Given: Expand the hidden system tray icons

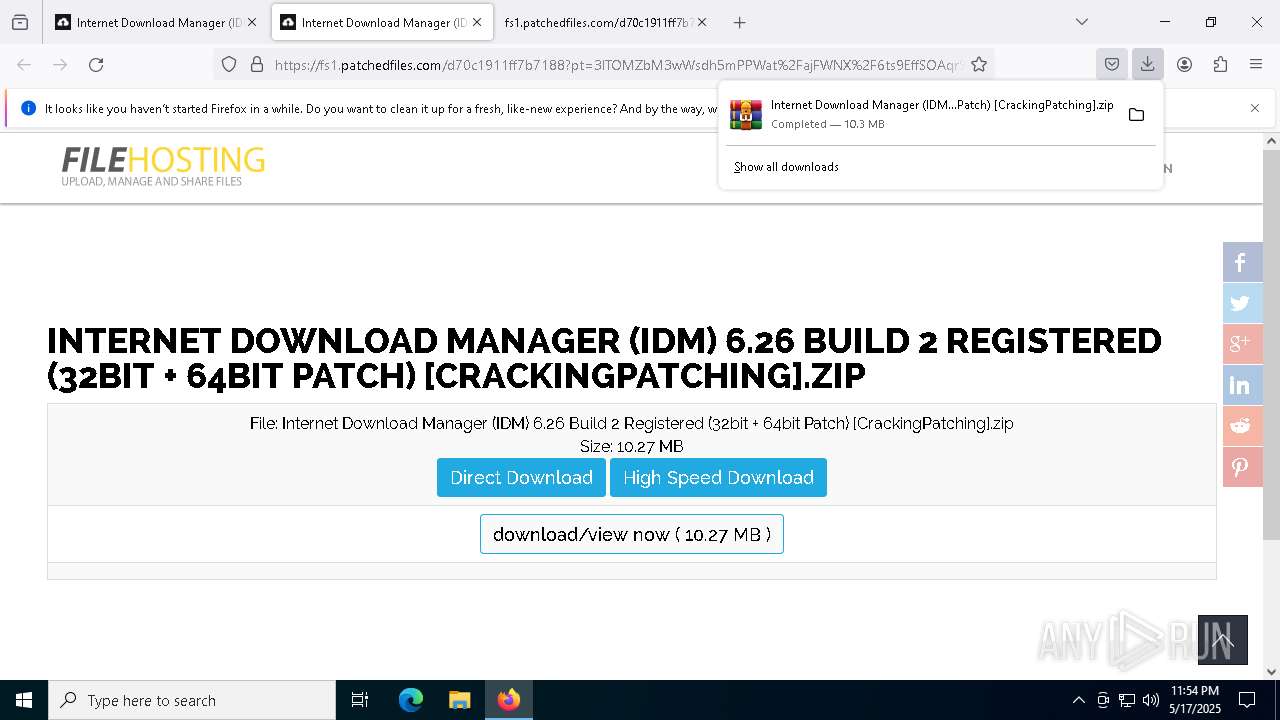Looking at the screenshot, I should click(1078, 700).
